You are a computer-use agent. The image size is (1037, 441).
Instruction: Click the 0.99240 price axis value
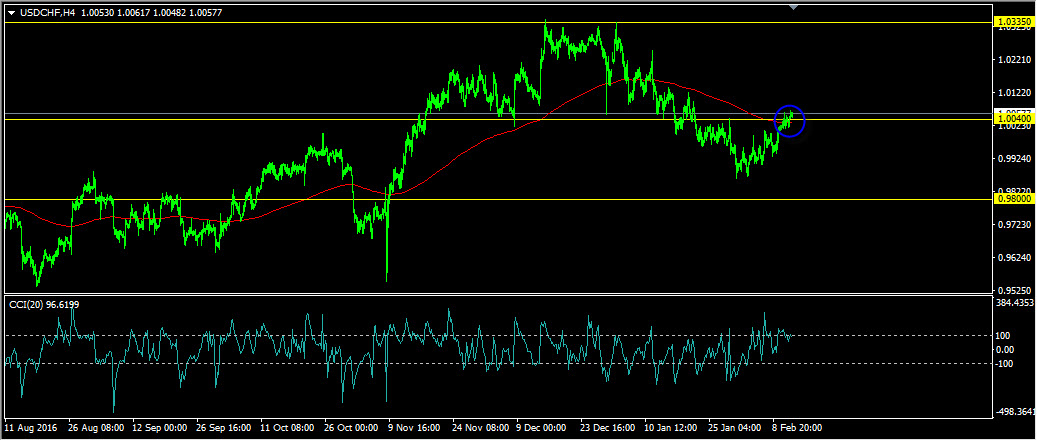(1014, 159)
